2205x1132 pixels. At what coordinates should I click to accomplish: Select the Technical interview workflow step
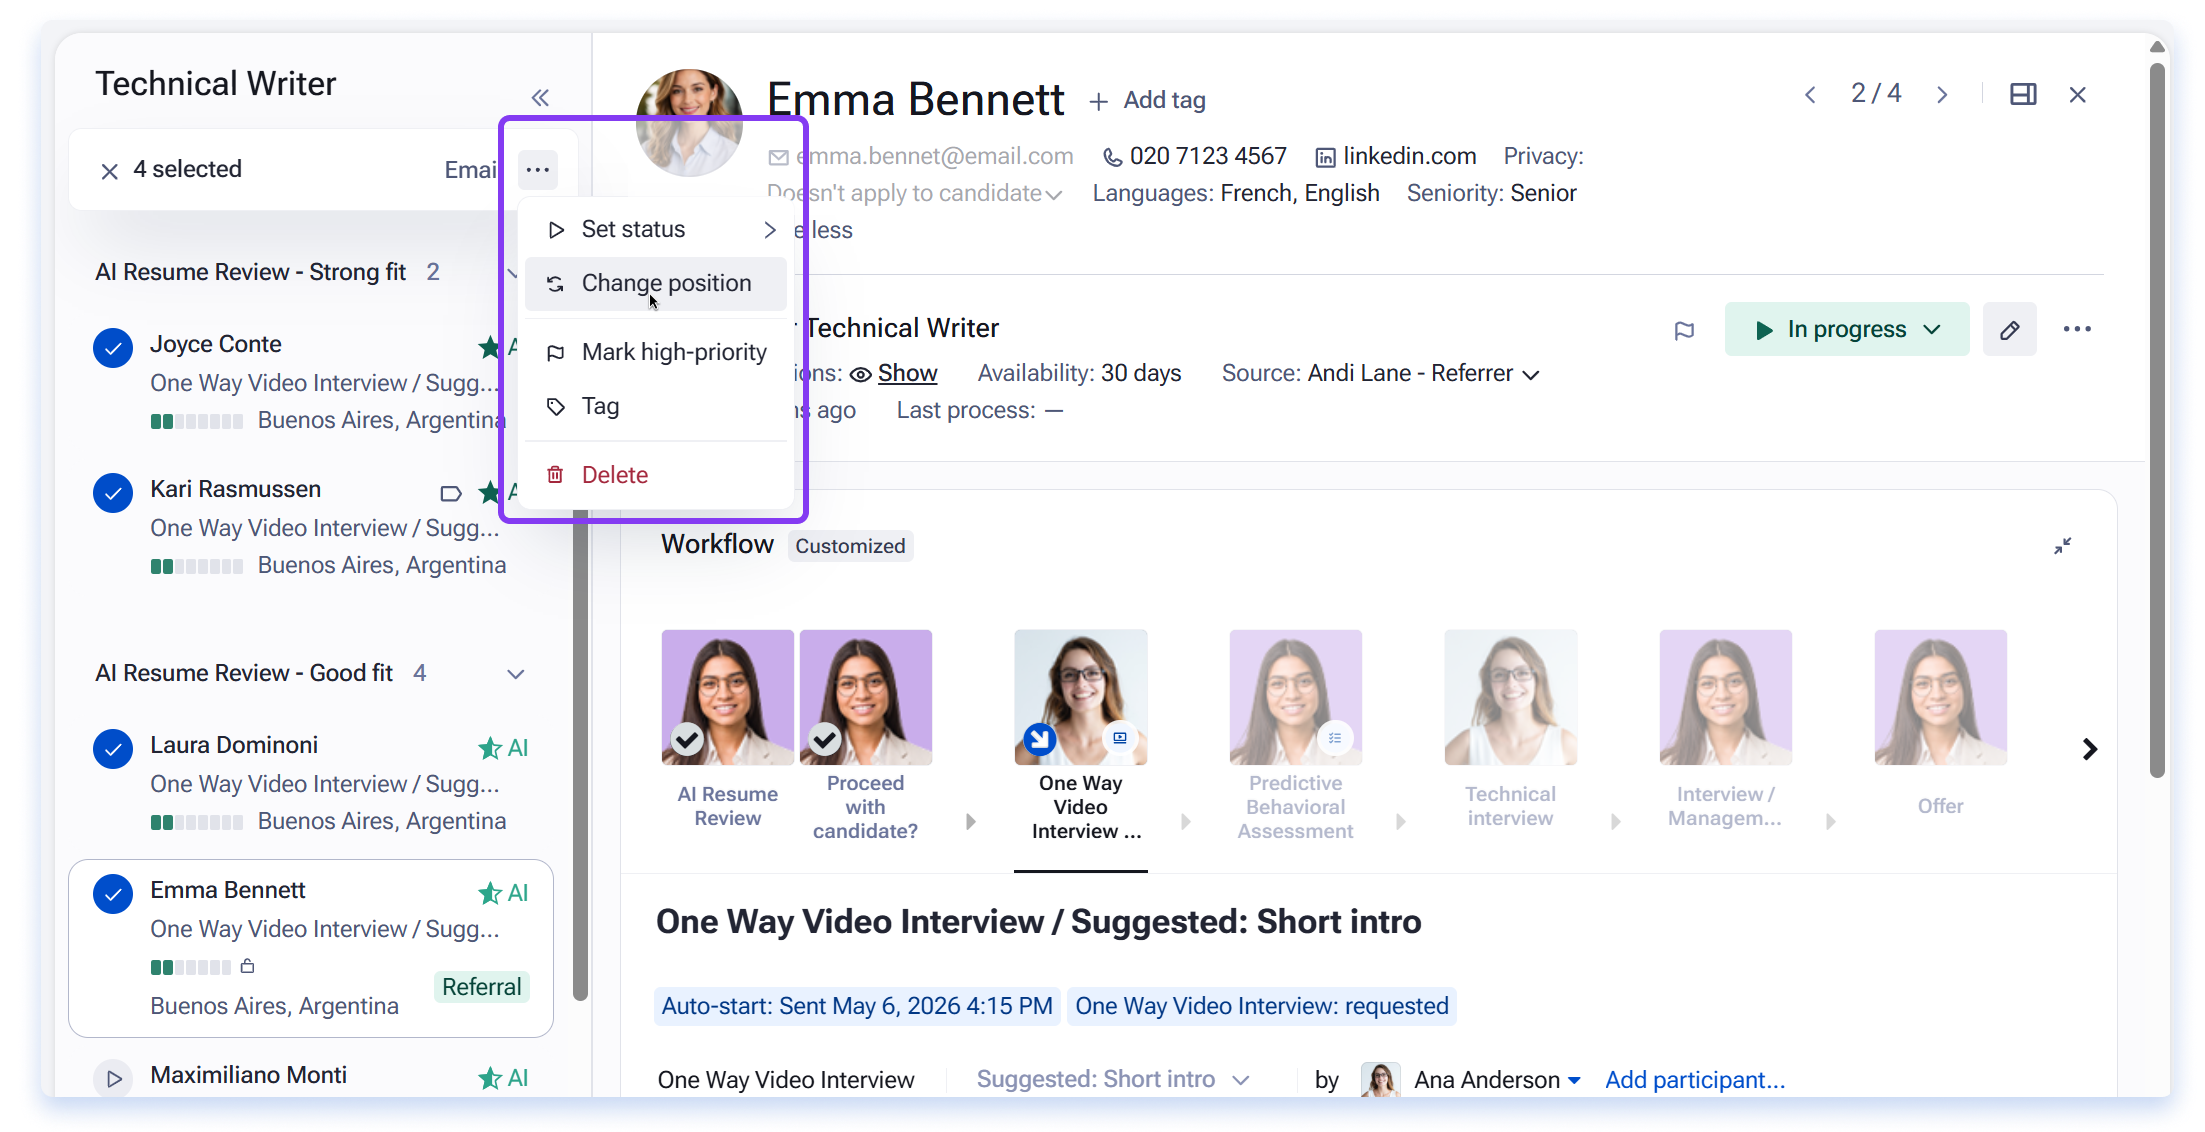pos(1511,730)
